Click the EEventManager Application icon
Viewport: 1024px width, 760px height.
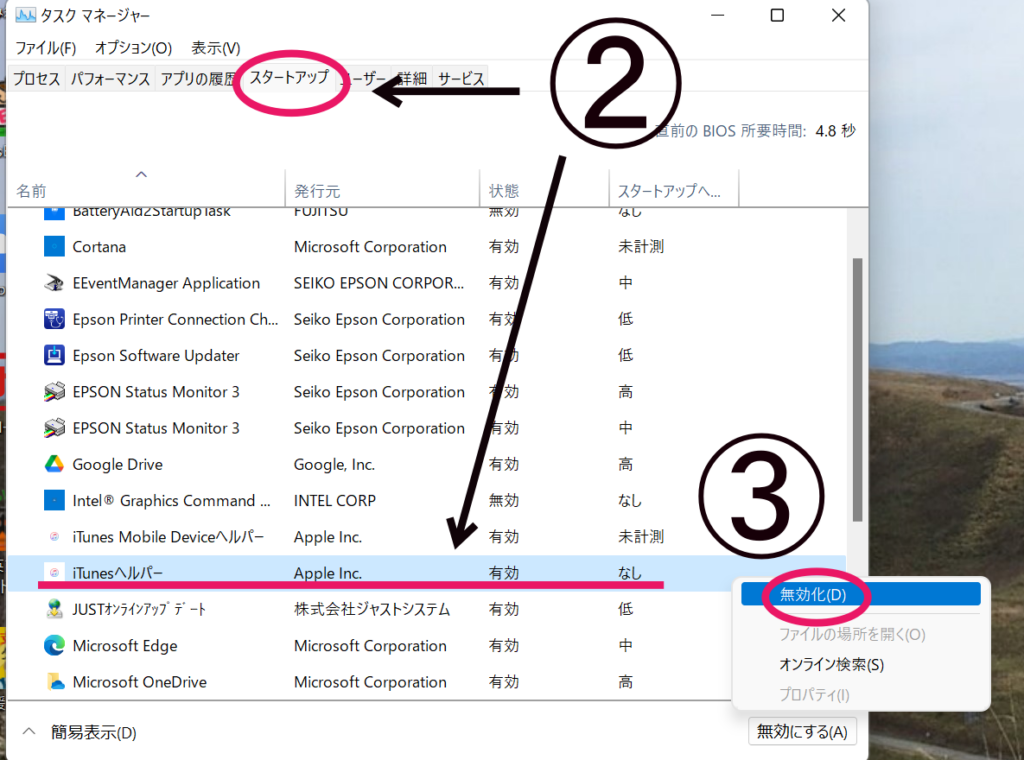pyautogui.click(x=54, y=283)
